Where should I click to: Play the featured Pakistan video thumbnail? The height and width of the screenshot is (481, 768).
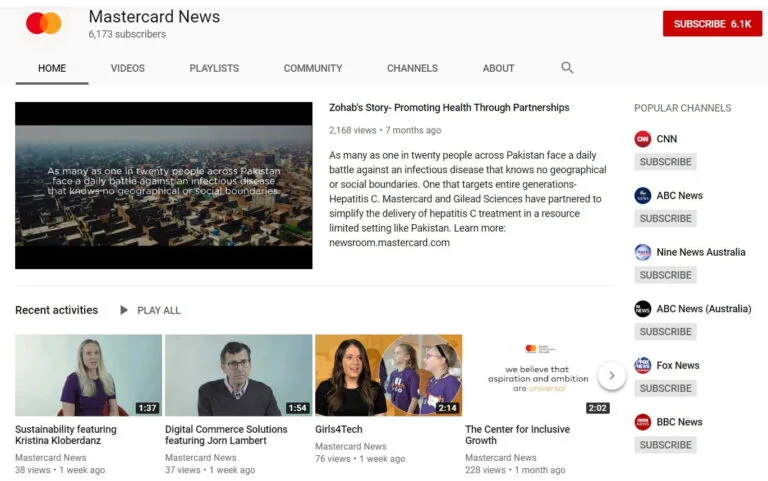tap(163, 185)
